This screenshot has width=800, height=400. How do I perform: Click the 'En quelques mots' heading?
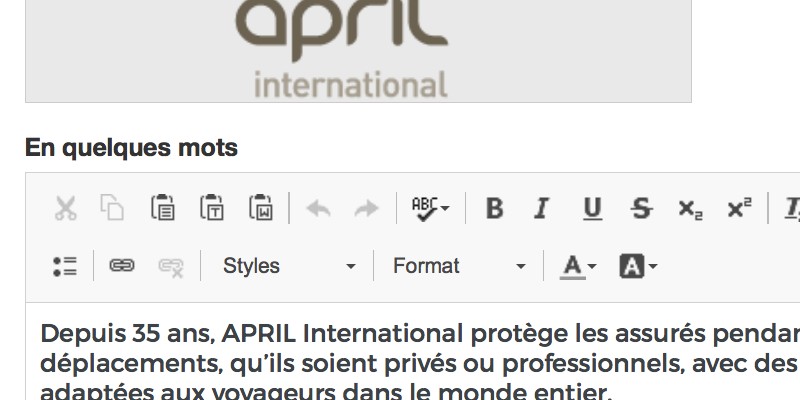(x=131, y=148)
